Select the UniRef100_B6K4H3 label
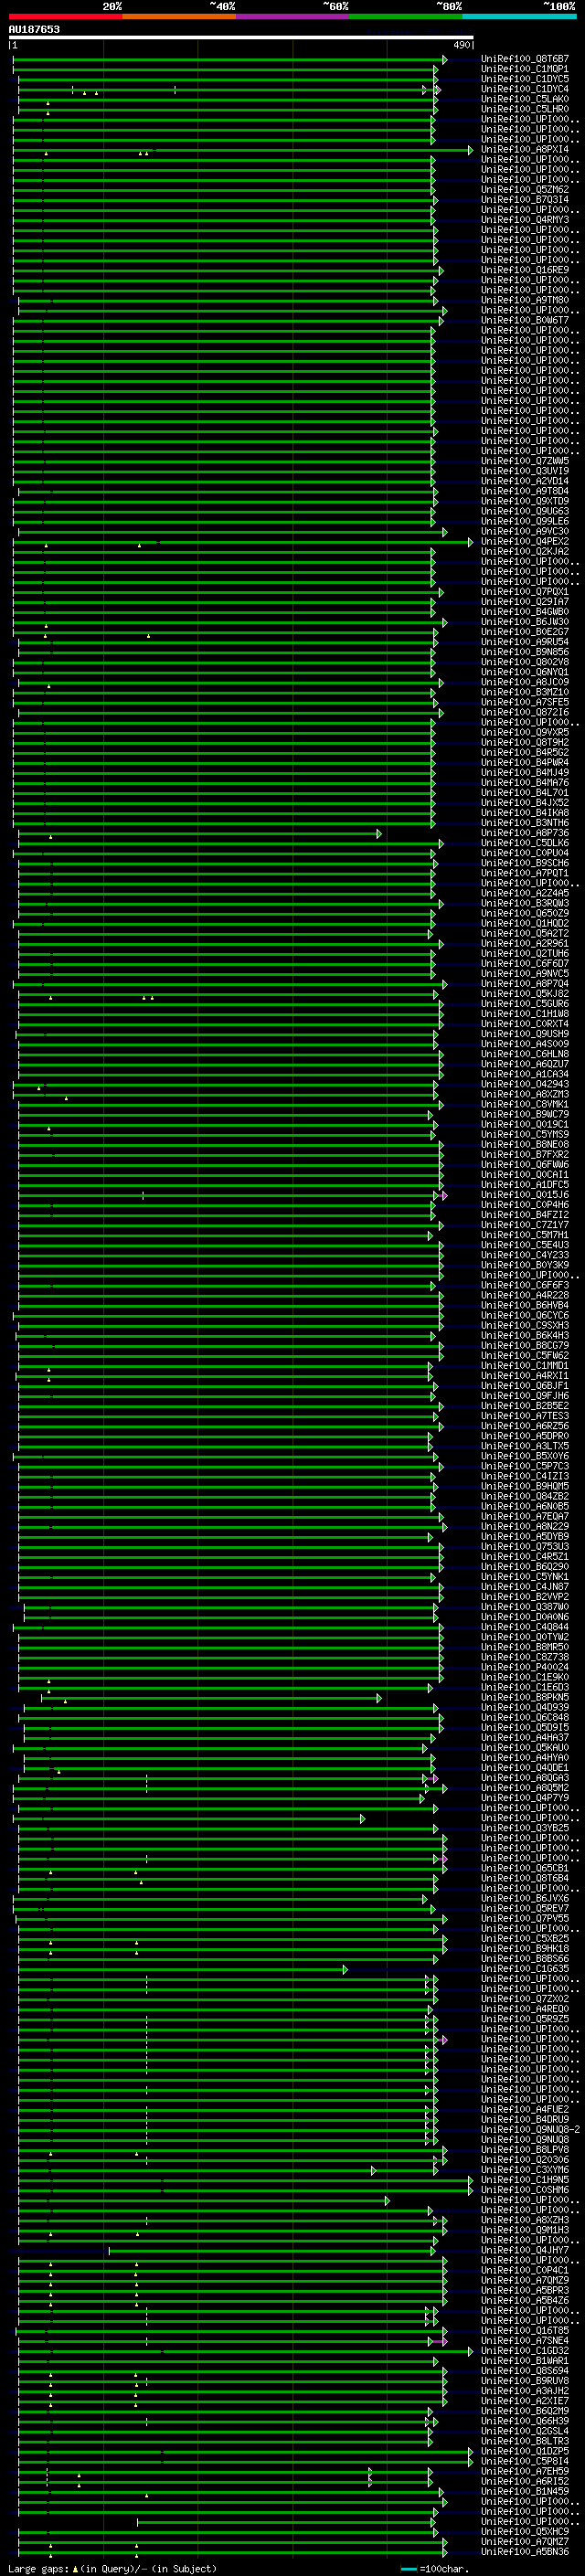The image size is (585, 2576). [525, 1335]
